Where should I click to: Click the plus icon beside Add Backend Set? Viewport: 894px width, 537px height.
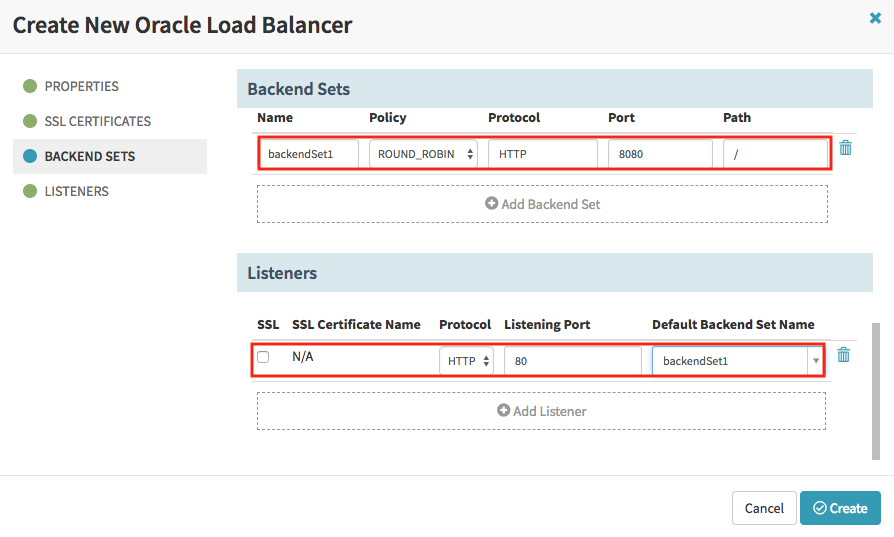click(491, 203)
